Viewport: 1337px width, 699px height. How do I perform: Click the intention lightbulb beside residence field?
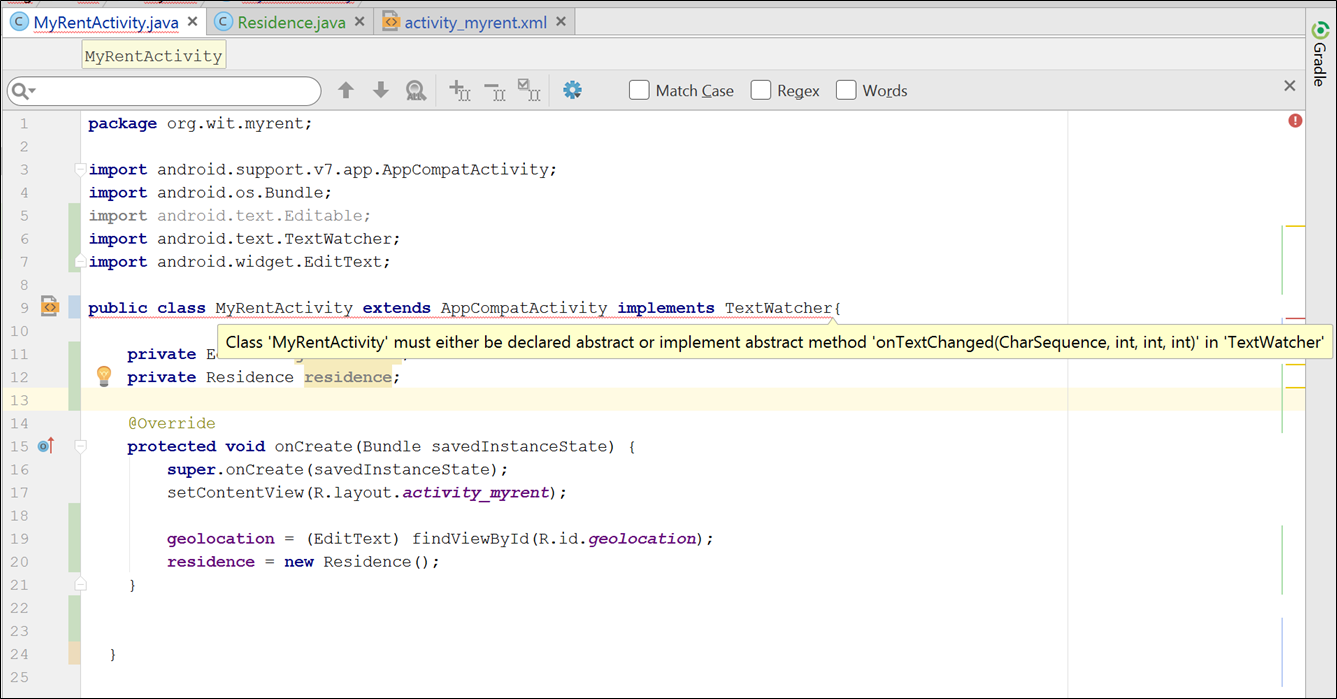click(104, 376)
